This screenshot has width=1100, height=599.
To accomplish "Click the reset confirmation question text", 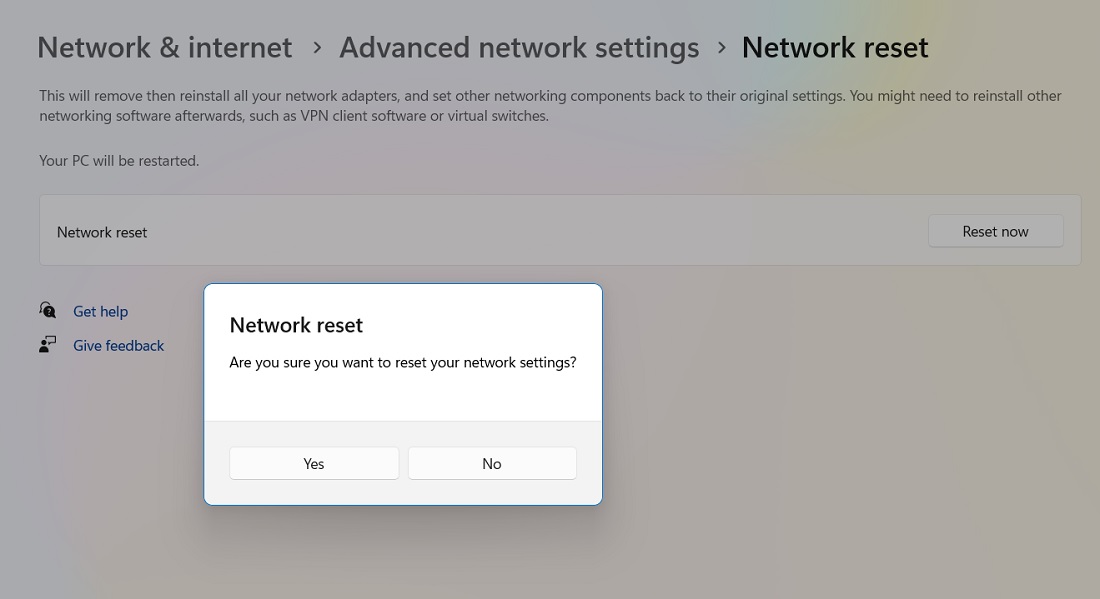I will point(403,362).
